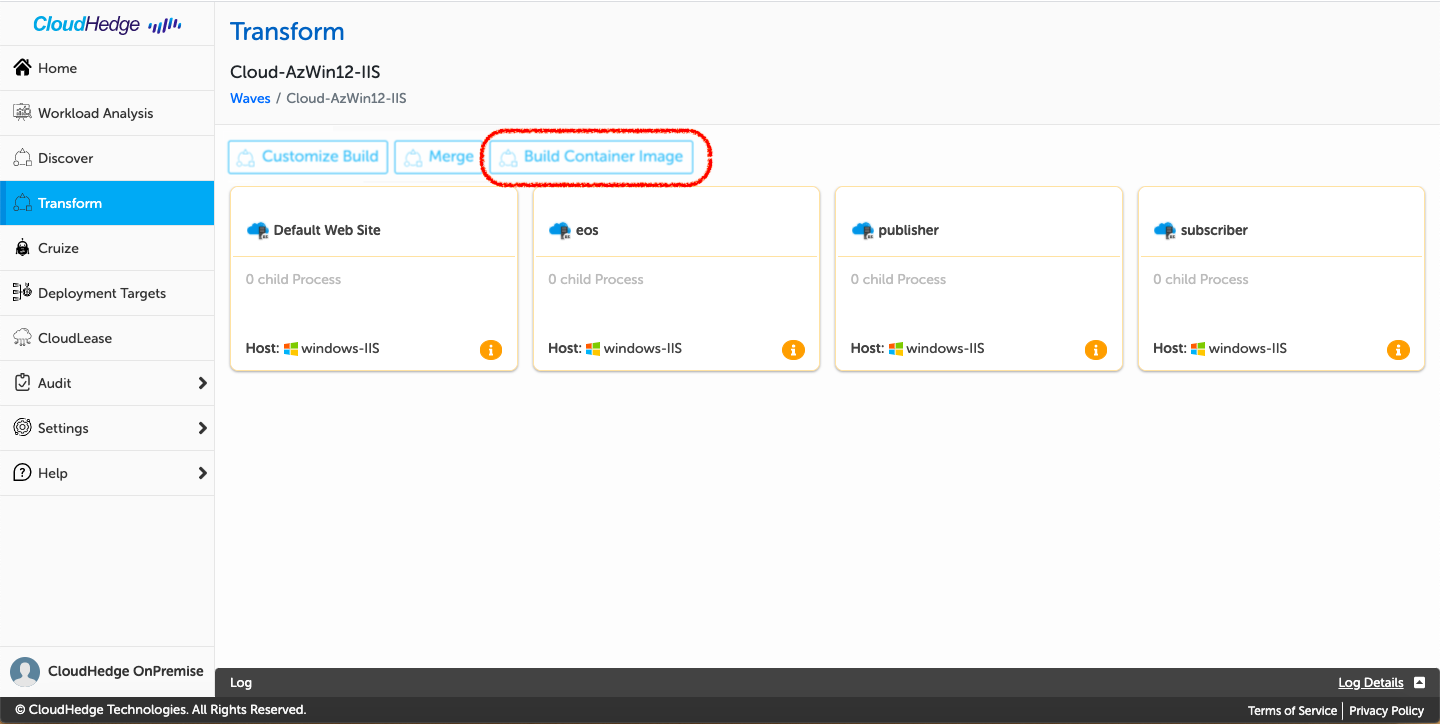This screenshot has width=1440, height=724.
Task: Click the info icon on Default Web Site card
Action: point(490,350)
